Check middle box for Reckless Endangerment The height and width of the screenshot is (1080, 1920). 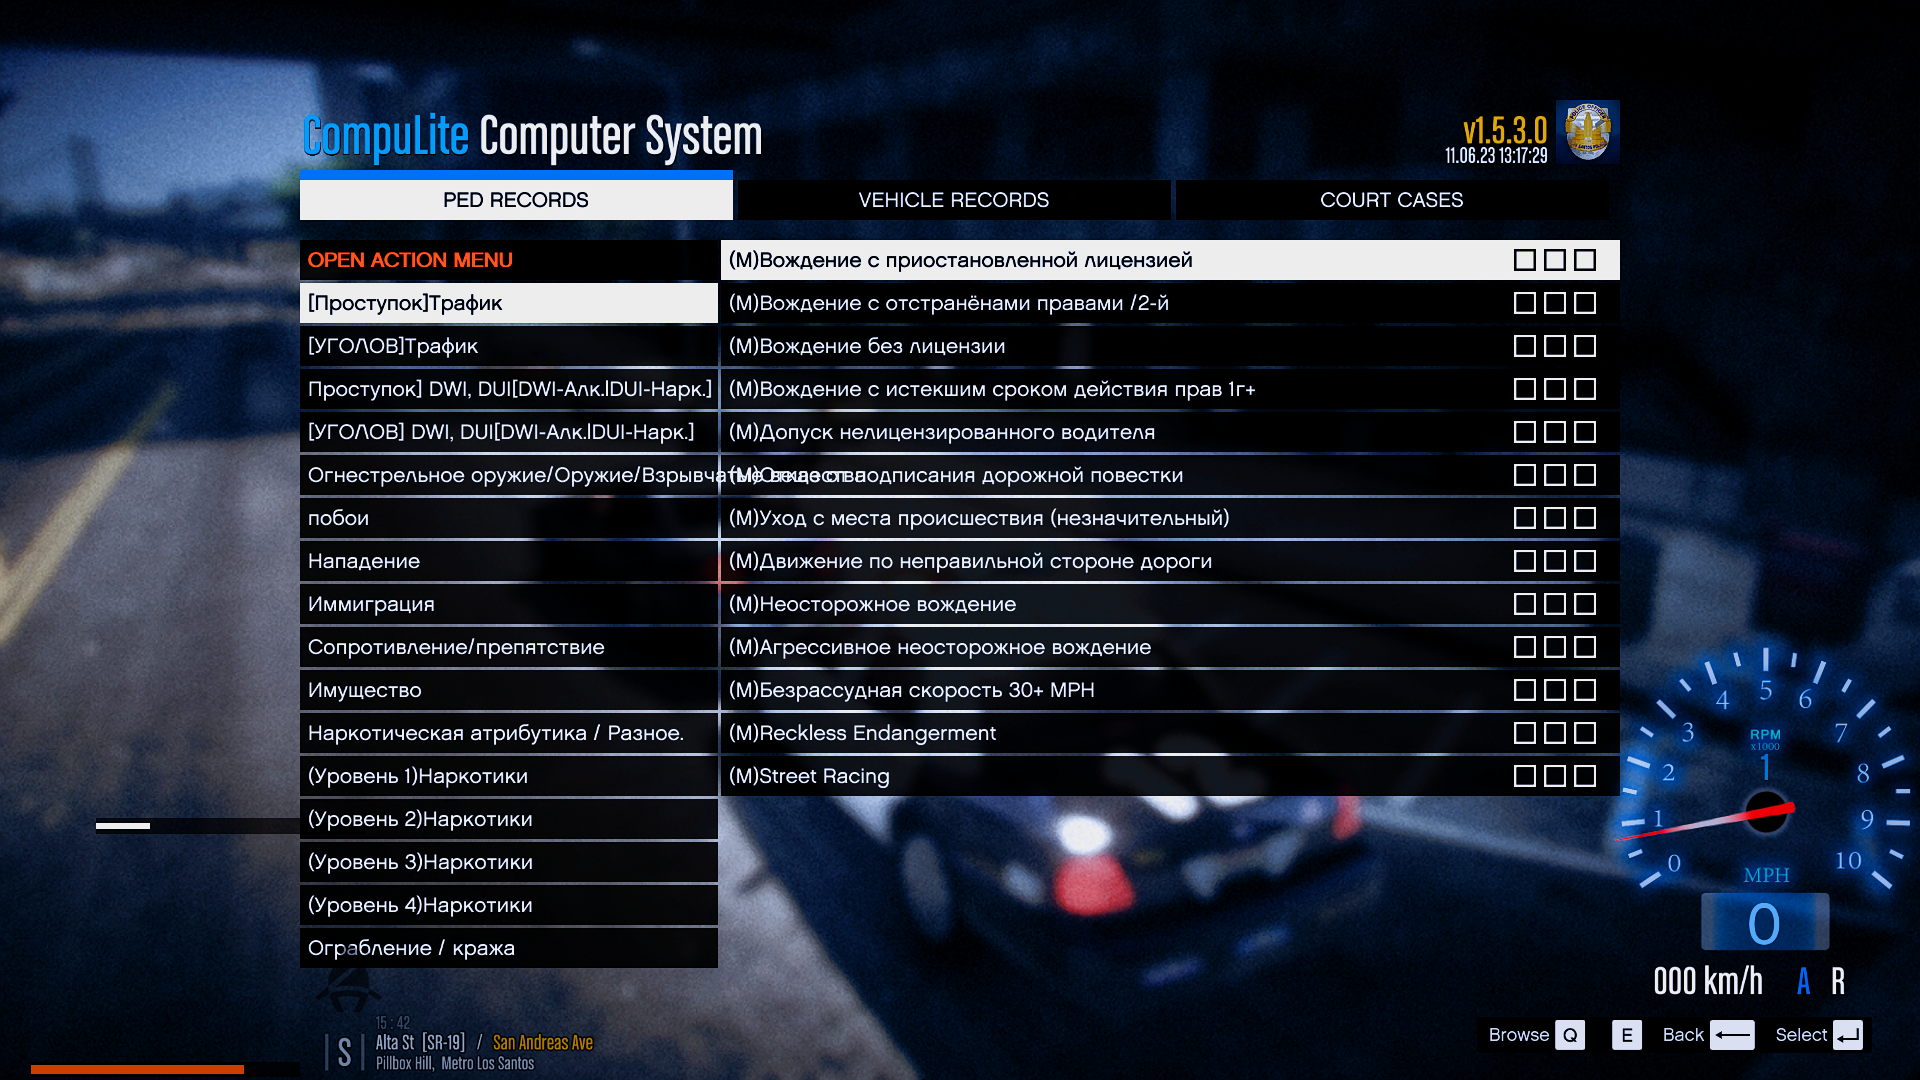click(1554, 733)
